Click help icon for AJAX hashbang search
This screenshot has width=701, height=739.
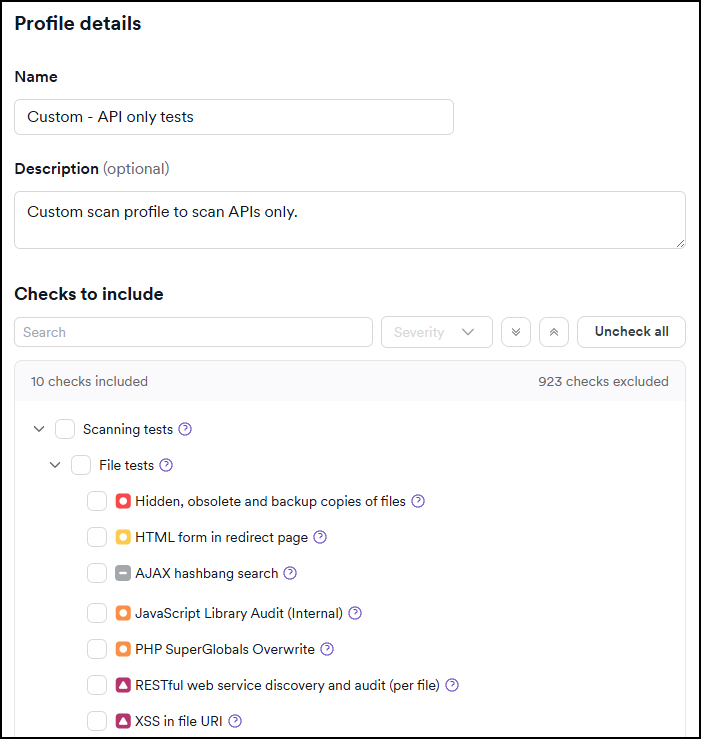tap(290, 573)
